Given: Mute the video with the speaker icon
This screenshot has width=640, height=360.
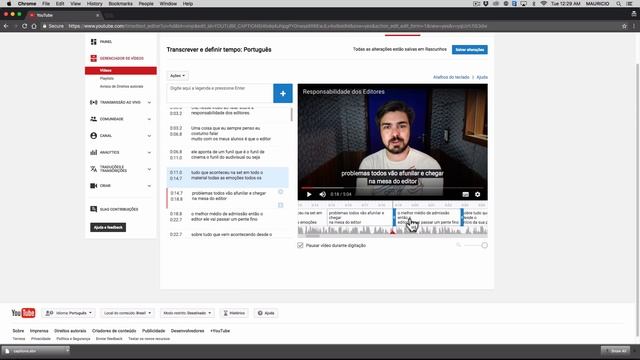Looking at the screenshot, I should point(322,194).
